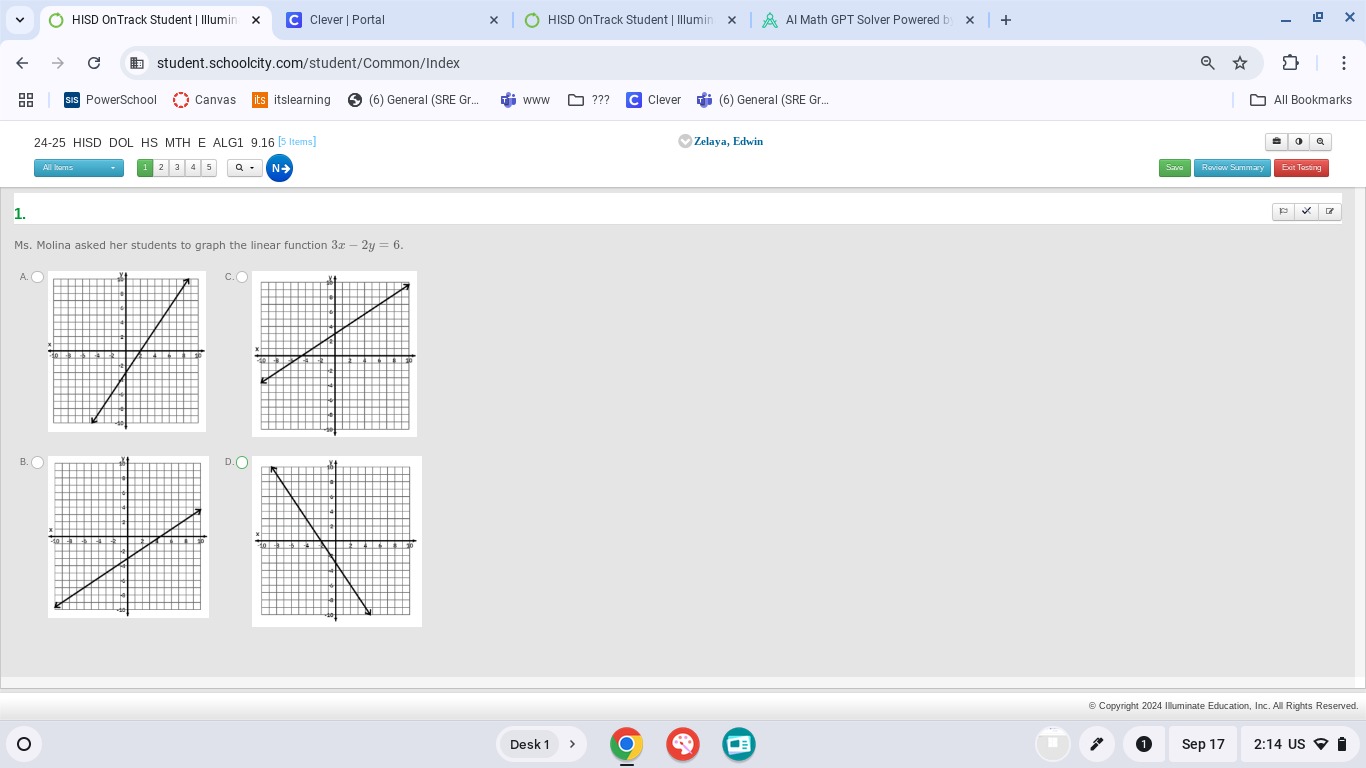Open the search dropdown beside item numbers
1366x768 pixels.
click(245, 168)
